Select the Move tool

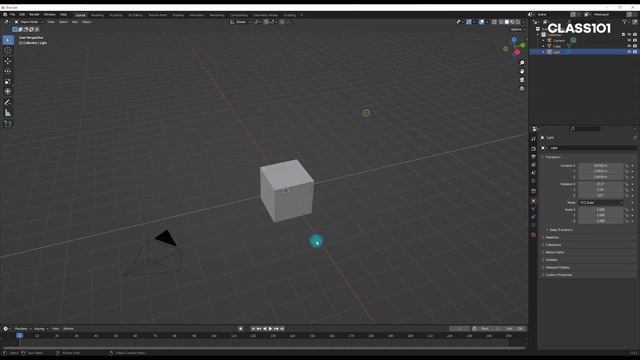8,61
